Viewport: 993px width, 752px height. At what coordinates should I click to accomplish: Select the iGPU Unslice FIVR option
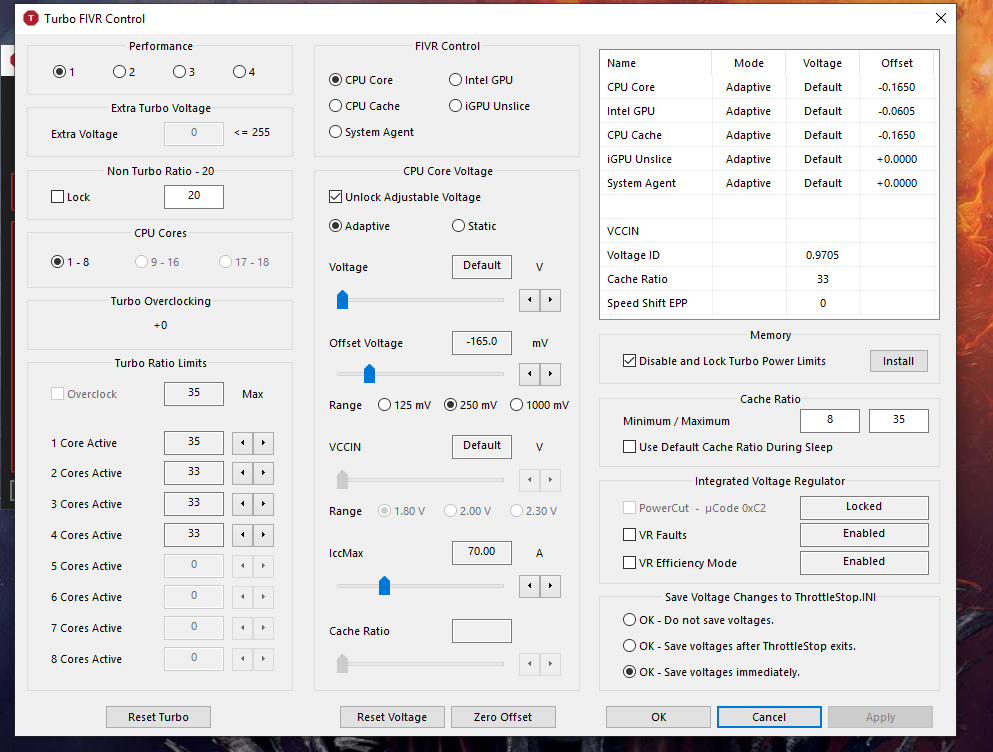(x=490, y=106)
